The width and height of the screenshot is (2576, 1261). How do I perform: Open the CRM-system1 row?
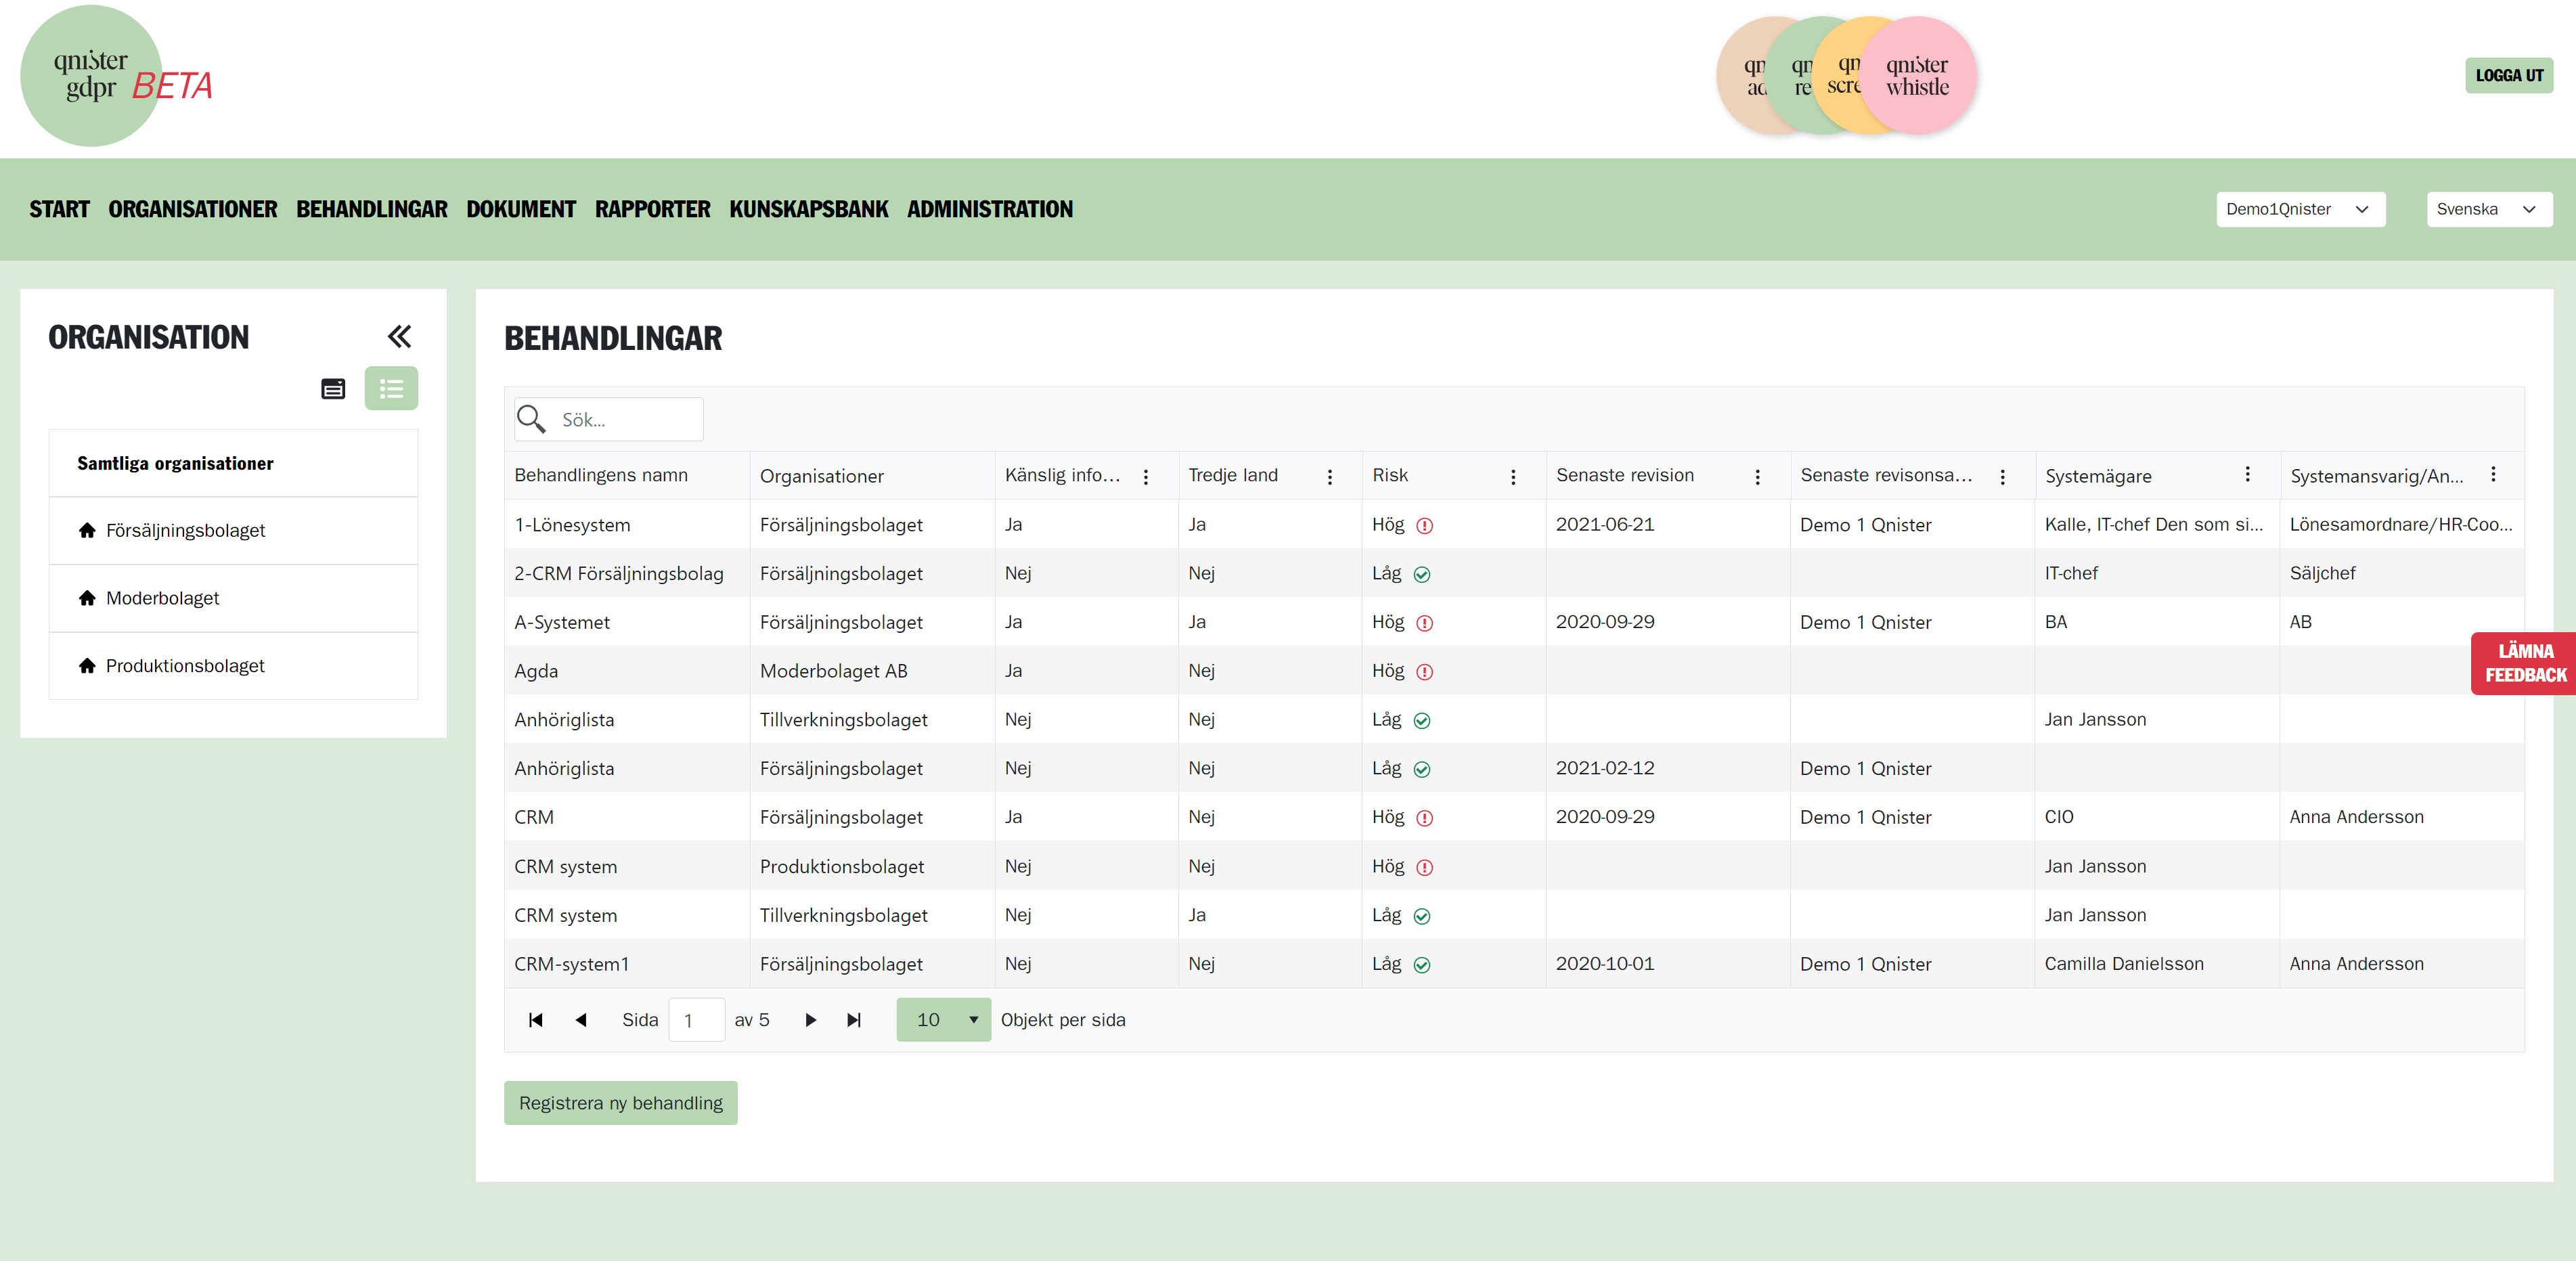tap(1514, 964)
